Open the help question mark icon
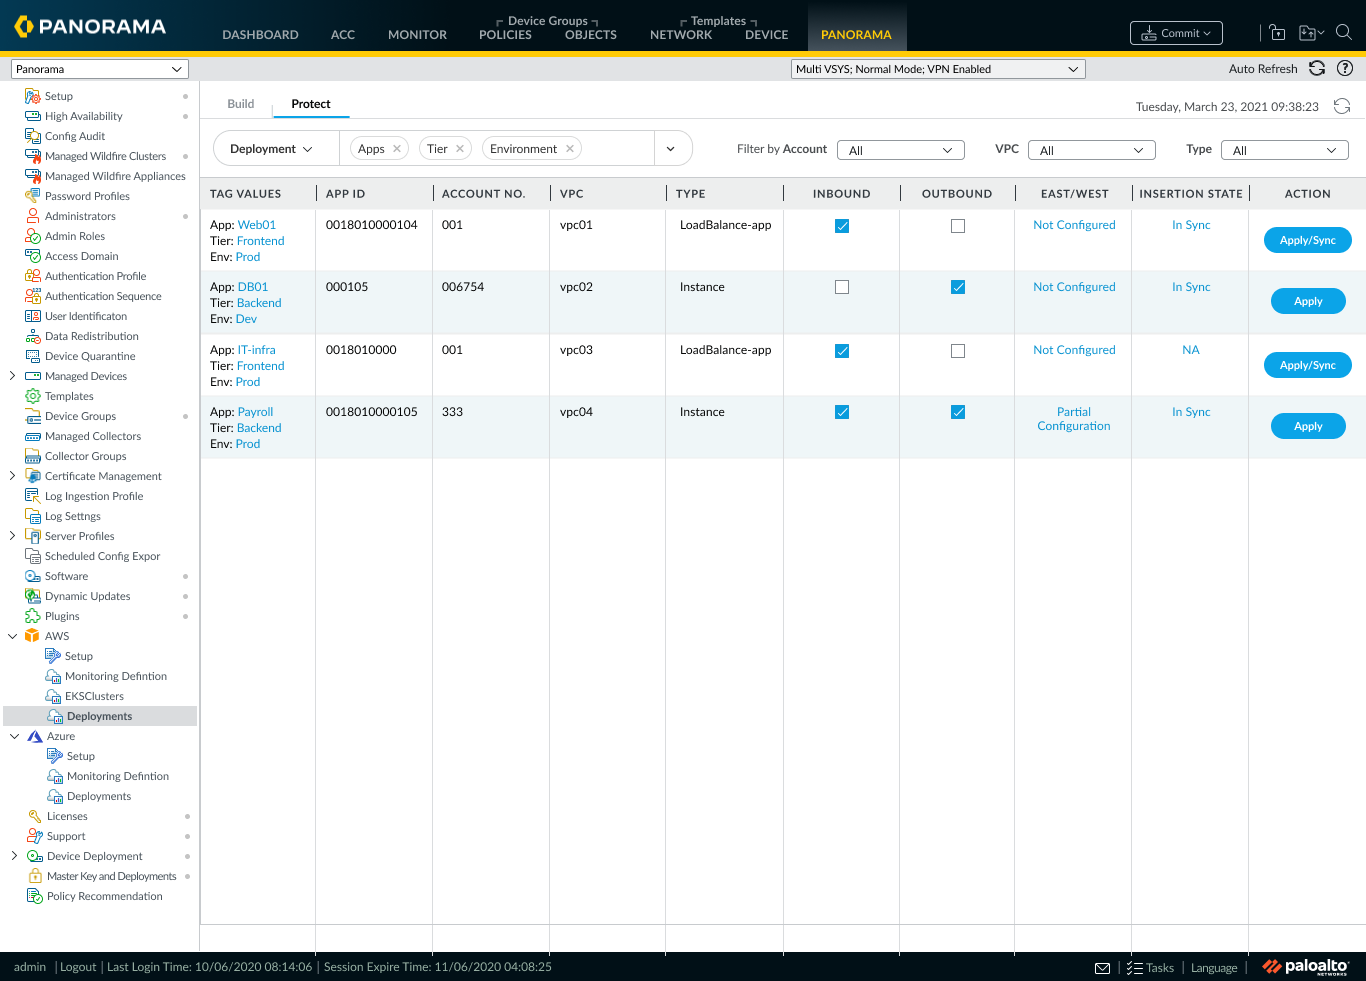1366x981 pixels. pos(1345,68)
